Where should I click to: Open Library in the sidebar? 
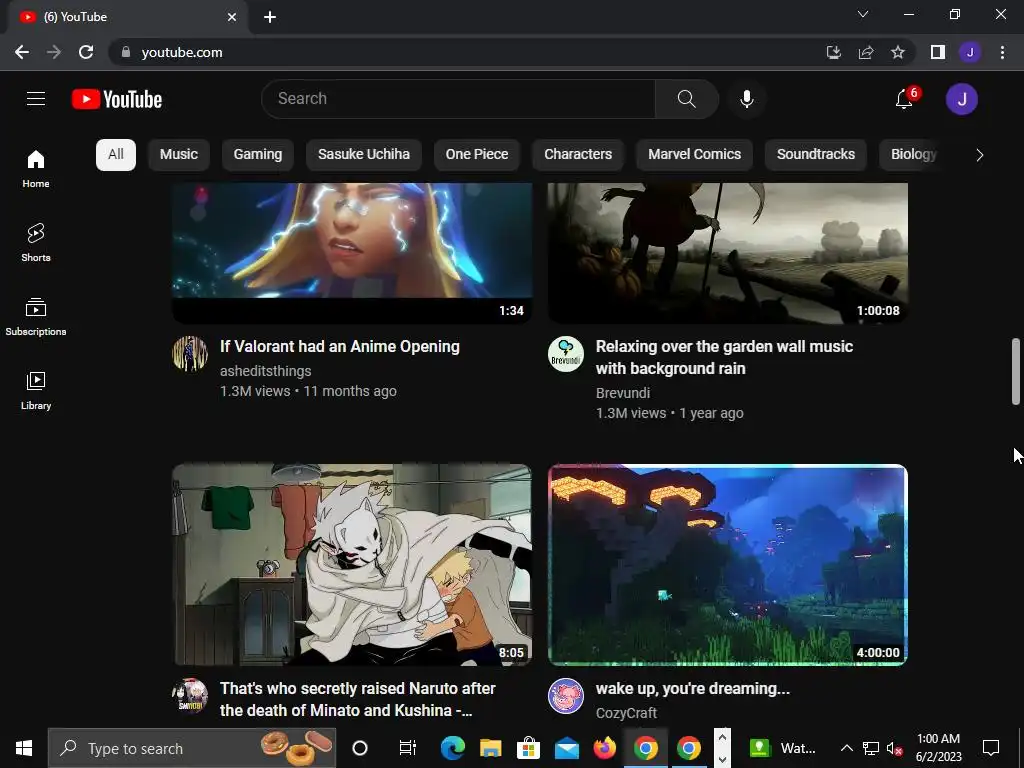(36, 391)
